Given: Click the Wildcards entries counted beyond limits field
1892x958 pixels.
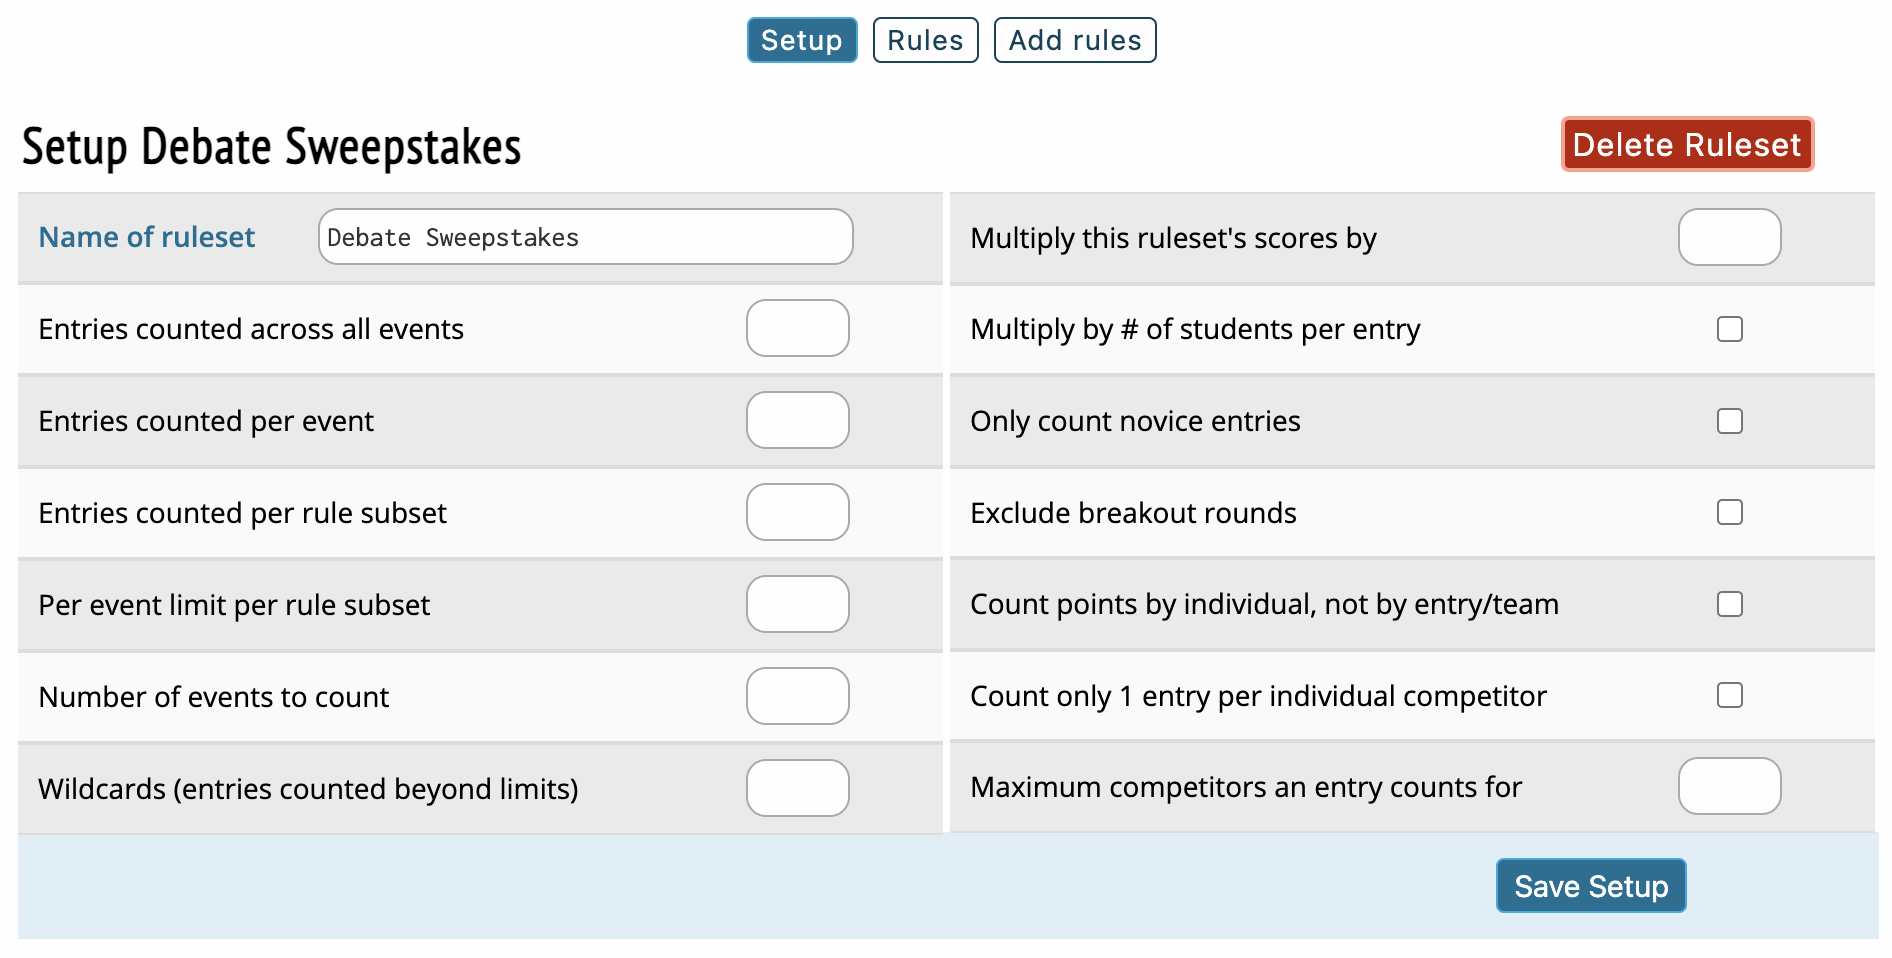Looking at the screenshot, I should tap(797, 788).
